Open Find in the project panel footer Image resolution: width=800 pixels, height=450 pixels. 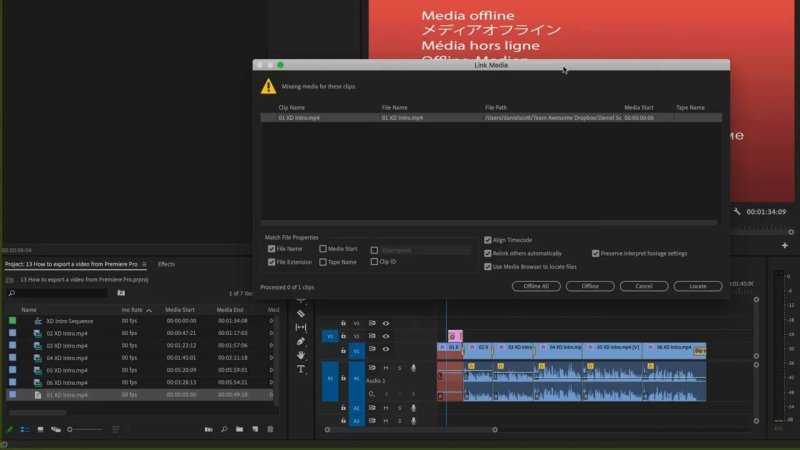pyautogui.click(x=224, y=430)
